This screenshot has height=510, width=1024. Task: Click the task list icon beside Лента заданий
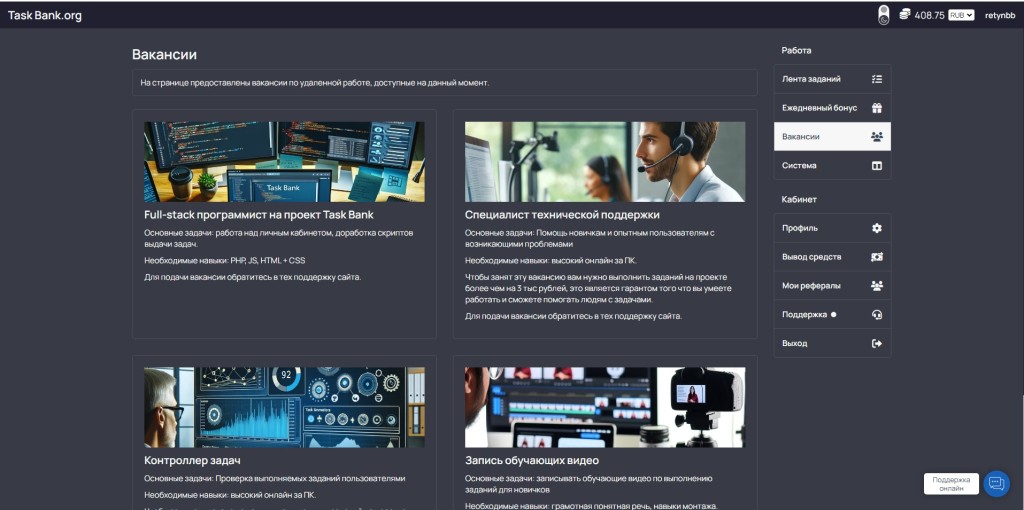(876, 79)
